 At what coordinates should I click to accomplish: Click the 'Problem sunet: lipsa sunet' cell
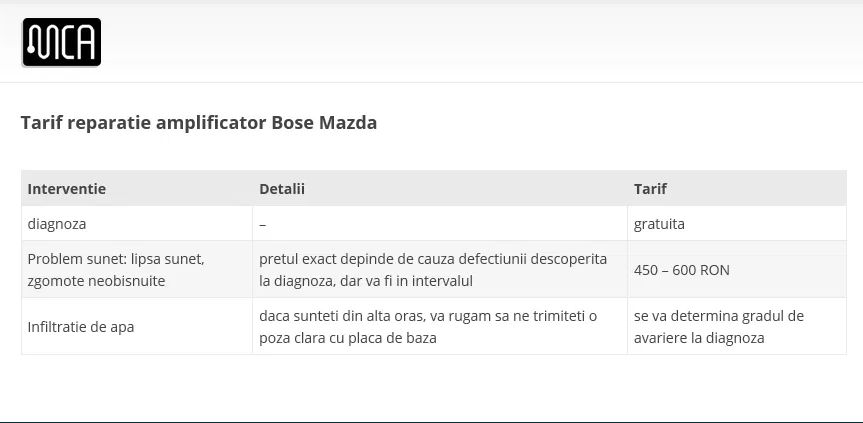click(116, 259)
